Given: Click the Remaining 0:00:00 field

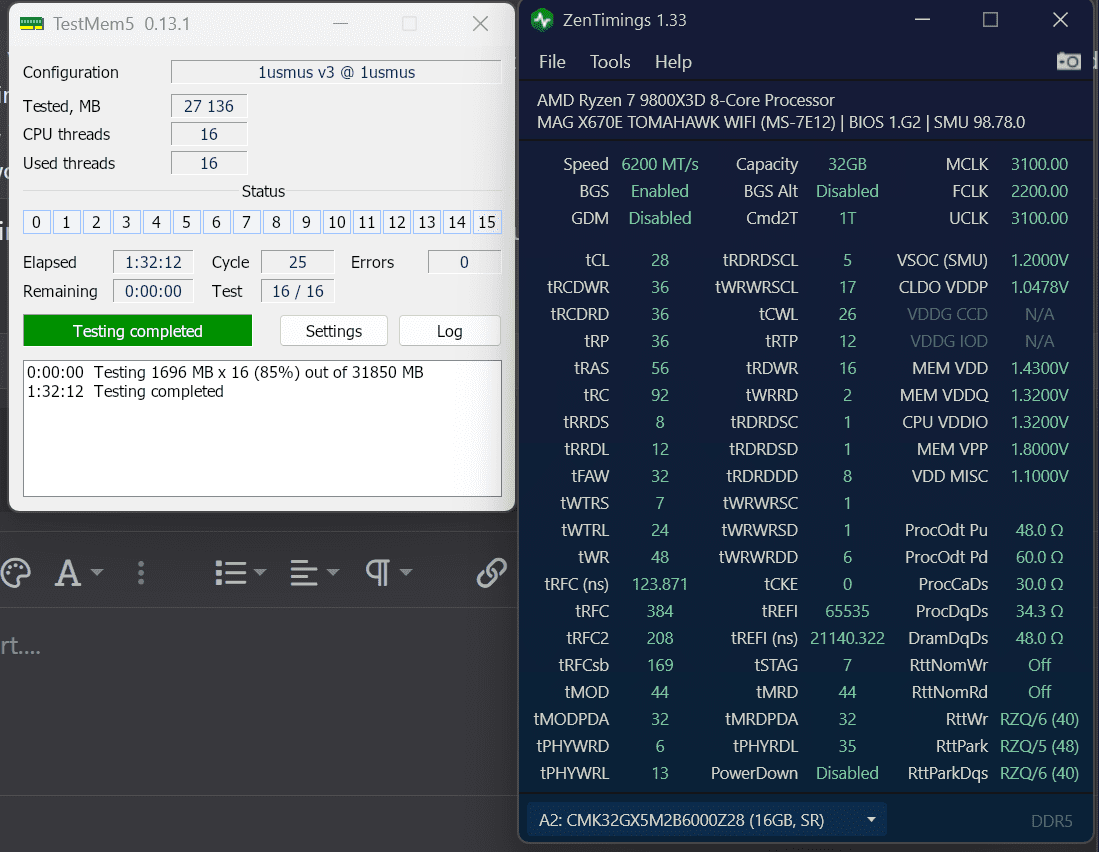Looking at the screenshot, I should (x=153, y=291).
